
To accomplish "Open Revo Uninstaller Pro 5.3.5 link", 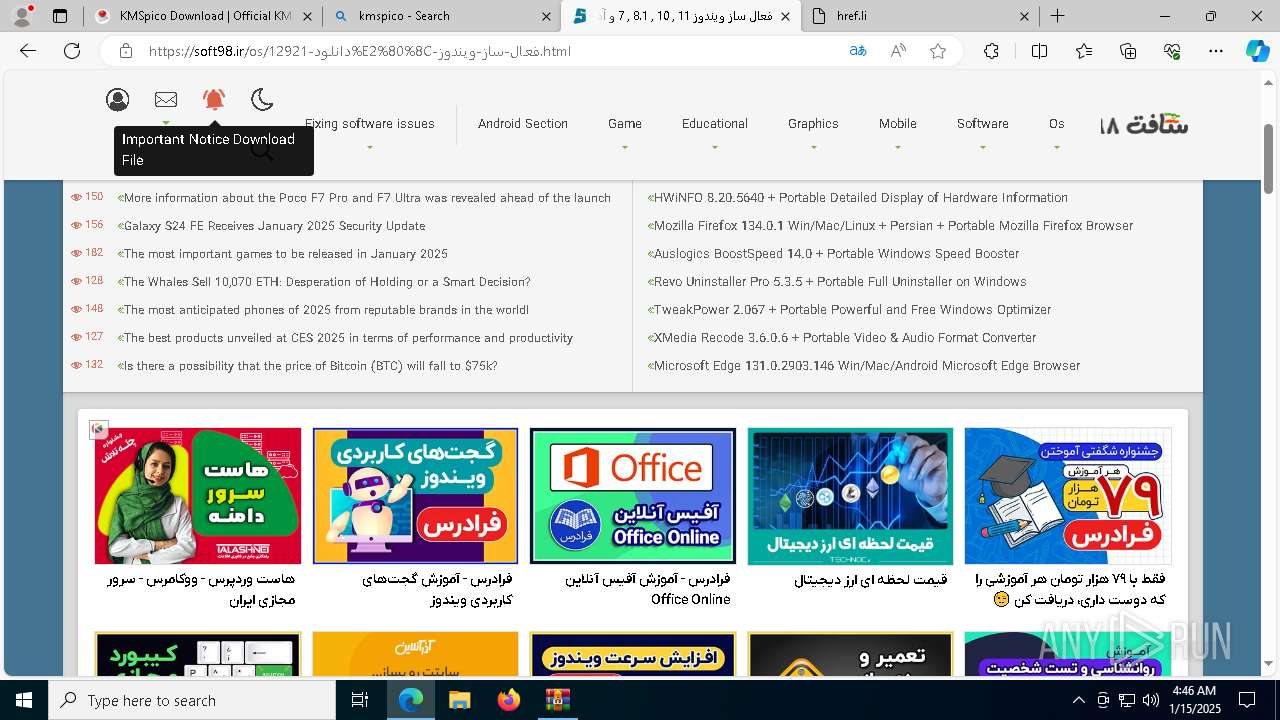I will 839,282.
